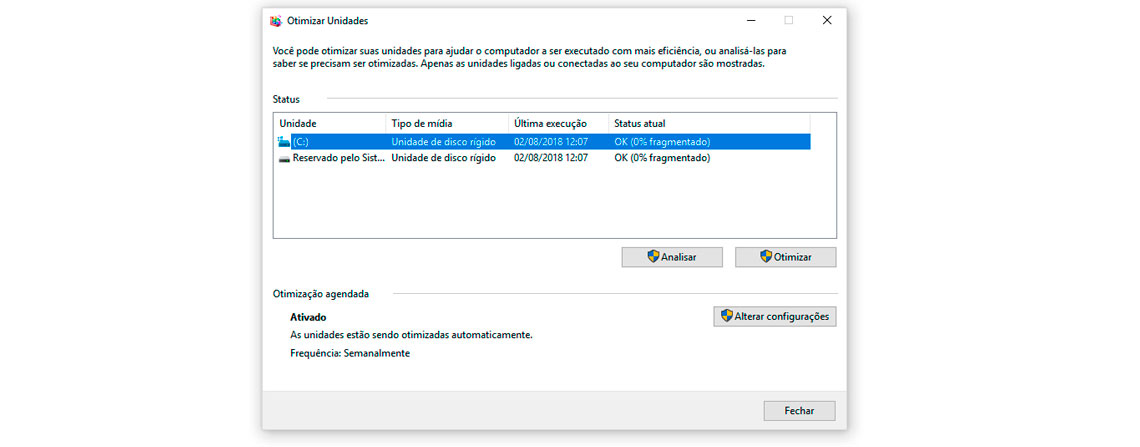Select the (C:) drive row

pos(542,142)
